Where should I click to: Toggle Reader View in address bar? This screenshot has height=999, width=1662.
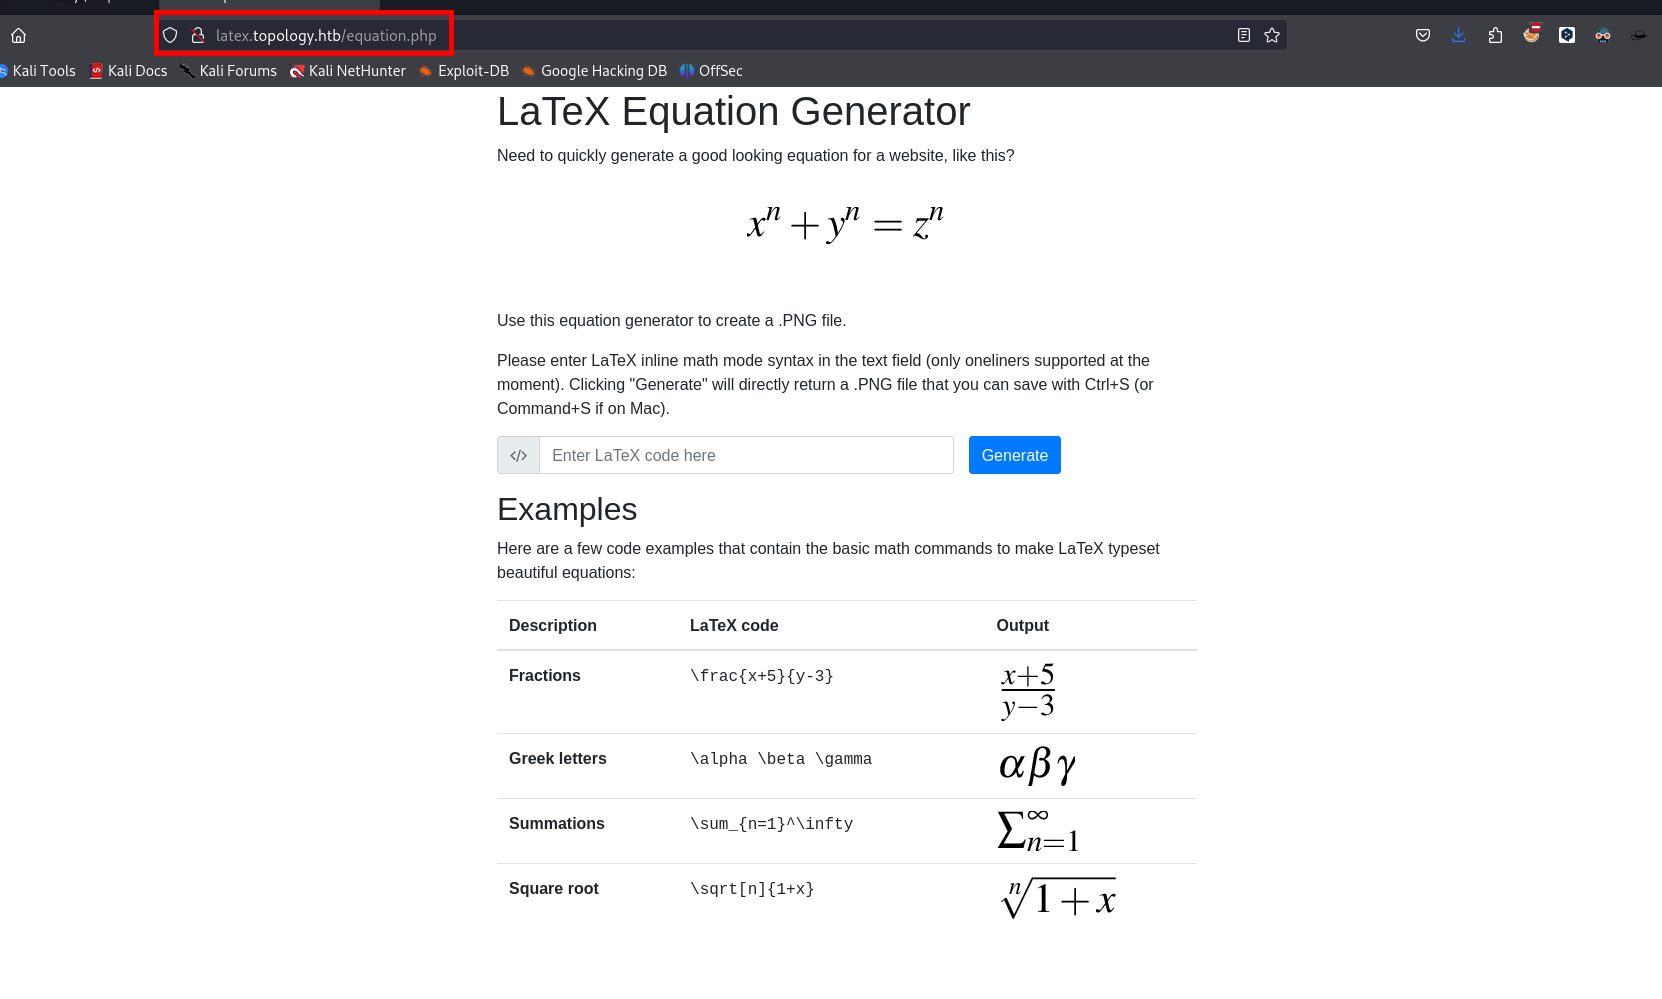[x=1243, y=36]
